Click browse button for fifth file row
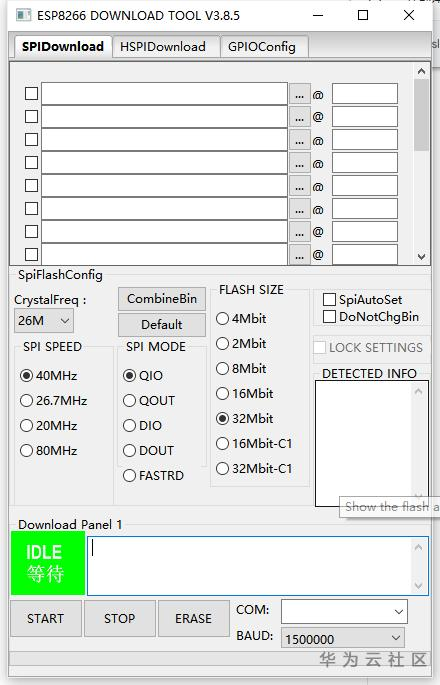The image size is (440, 685). coord(299,187)
